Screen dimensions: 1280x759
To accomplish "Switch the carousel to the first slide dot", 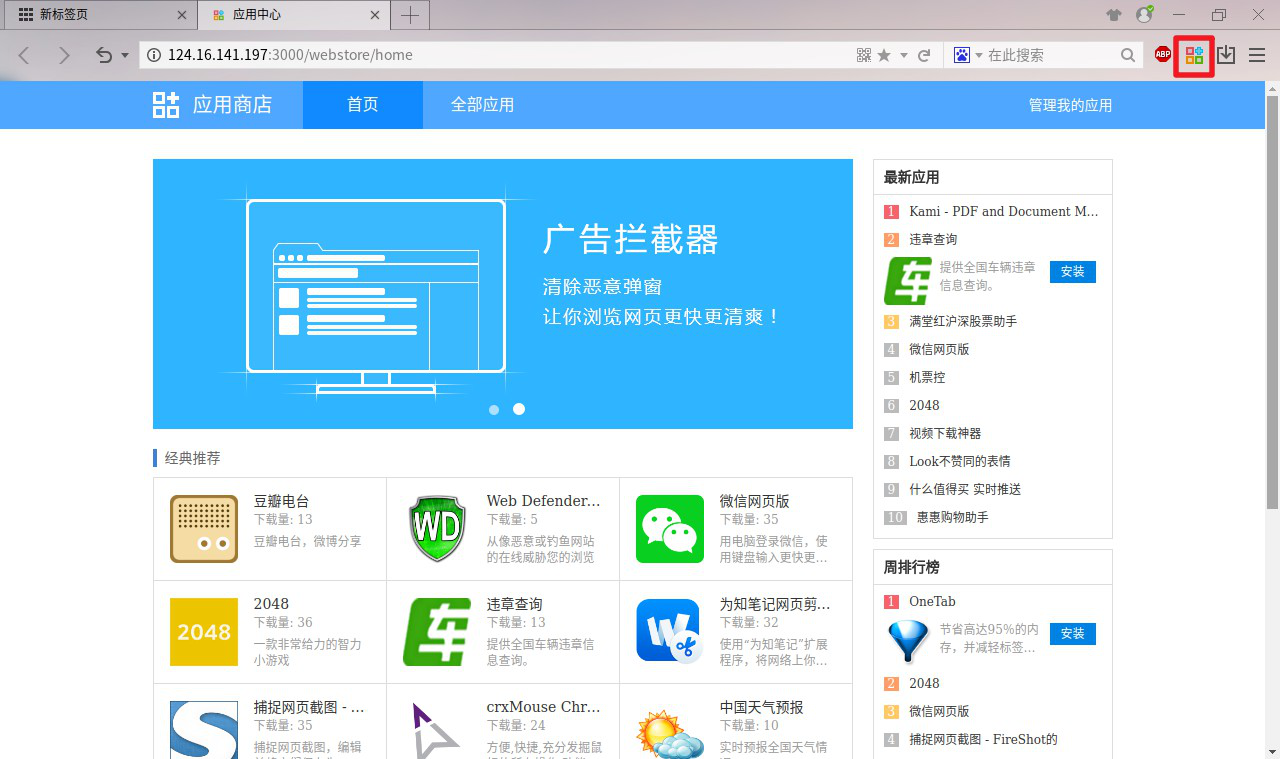I will click(494, 409).
